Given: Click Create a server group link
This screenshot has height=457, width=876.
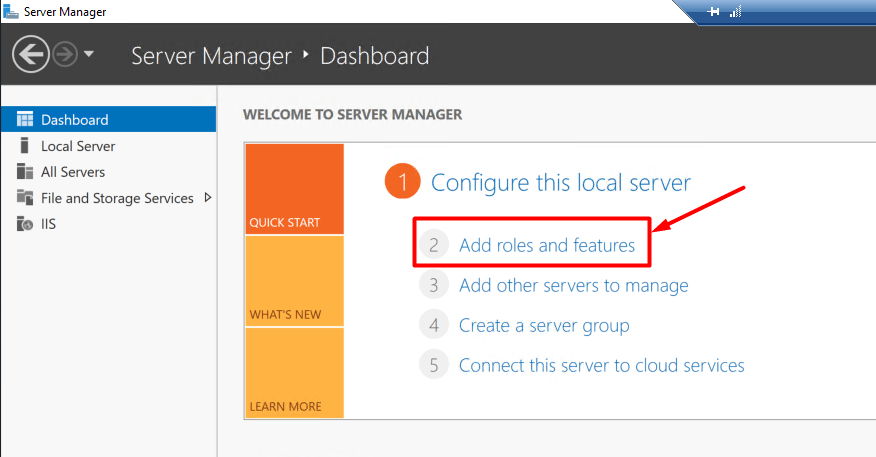Looking at the screenshot, I should click(x=544, y=325).
